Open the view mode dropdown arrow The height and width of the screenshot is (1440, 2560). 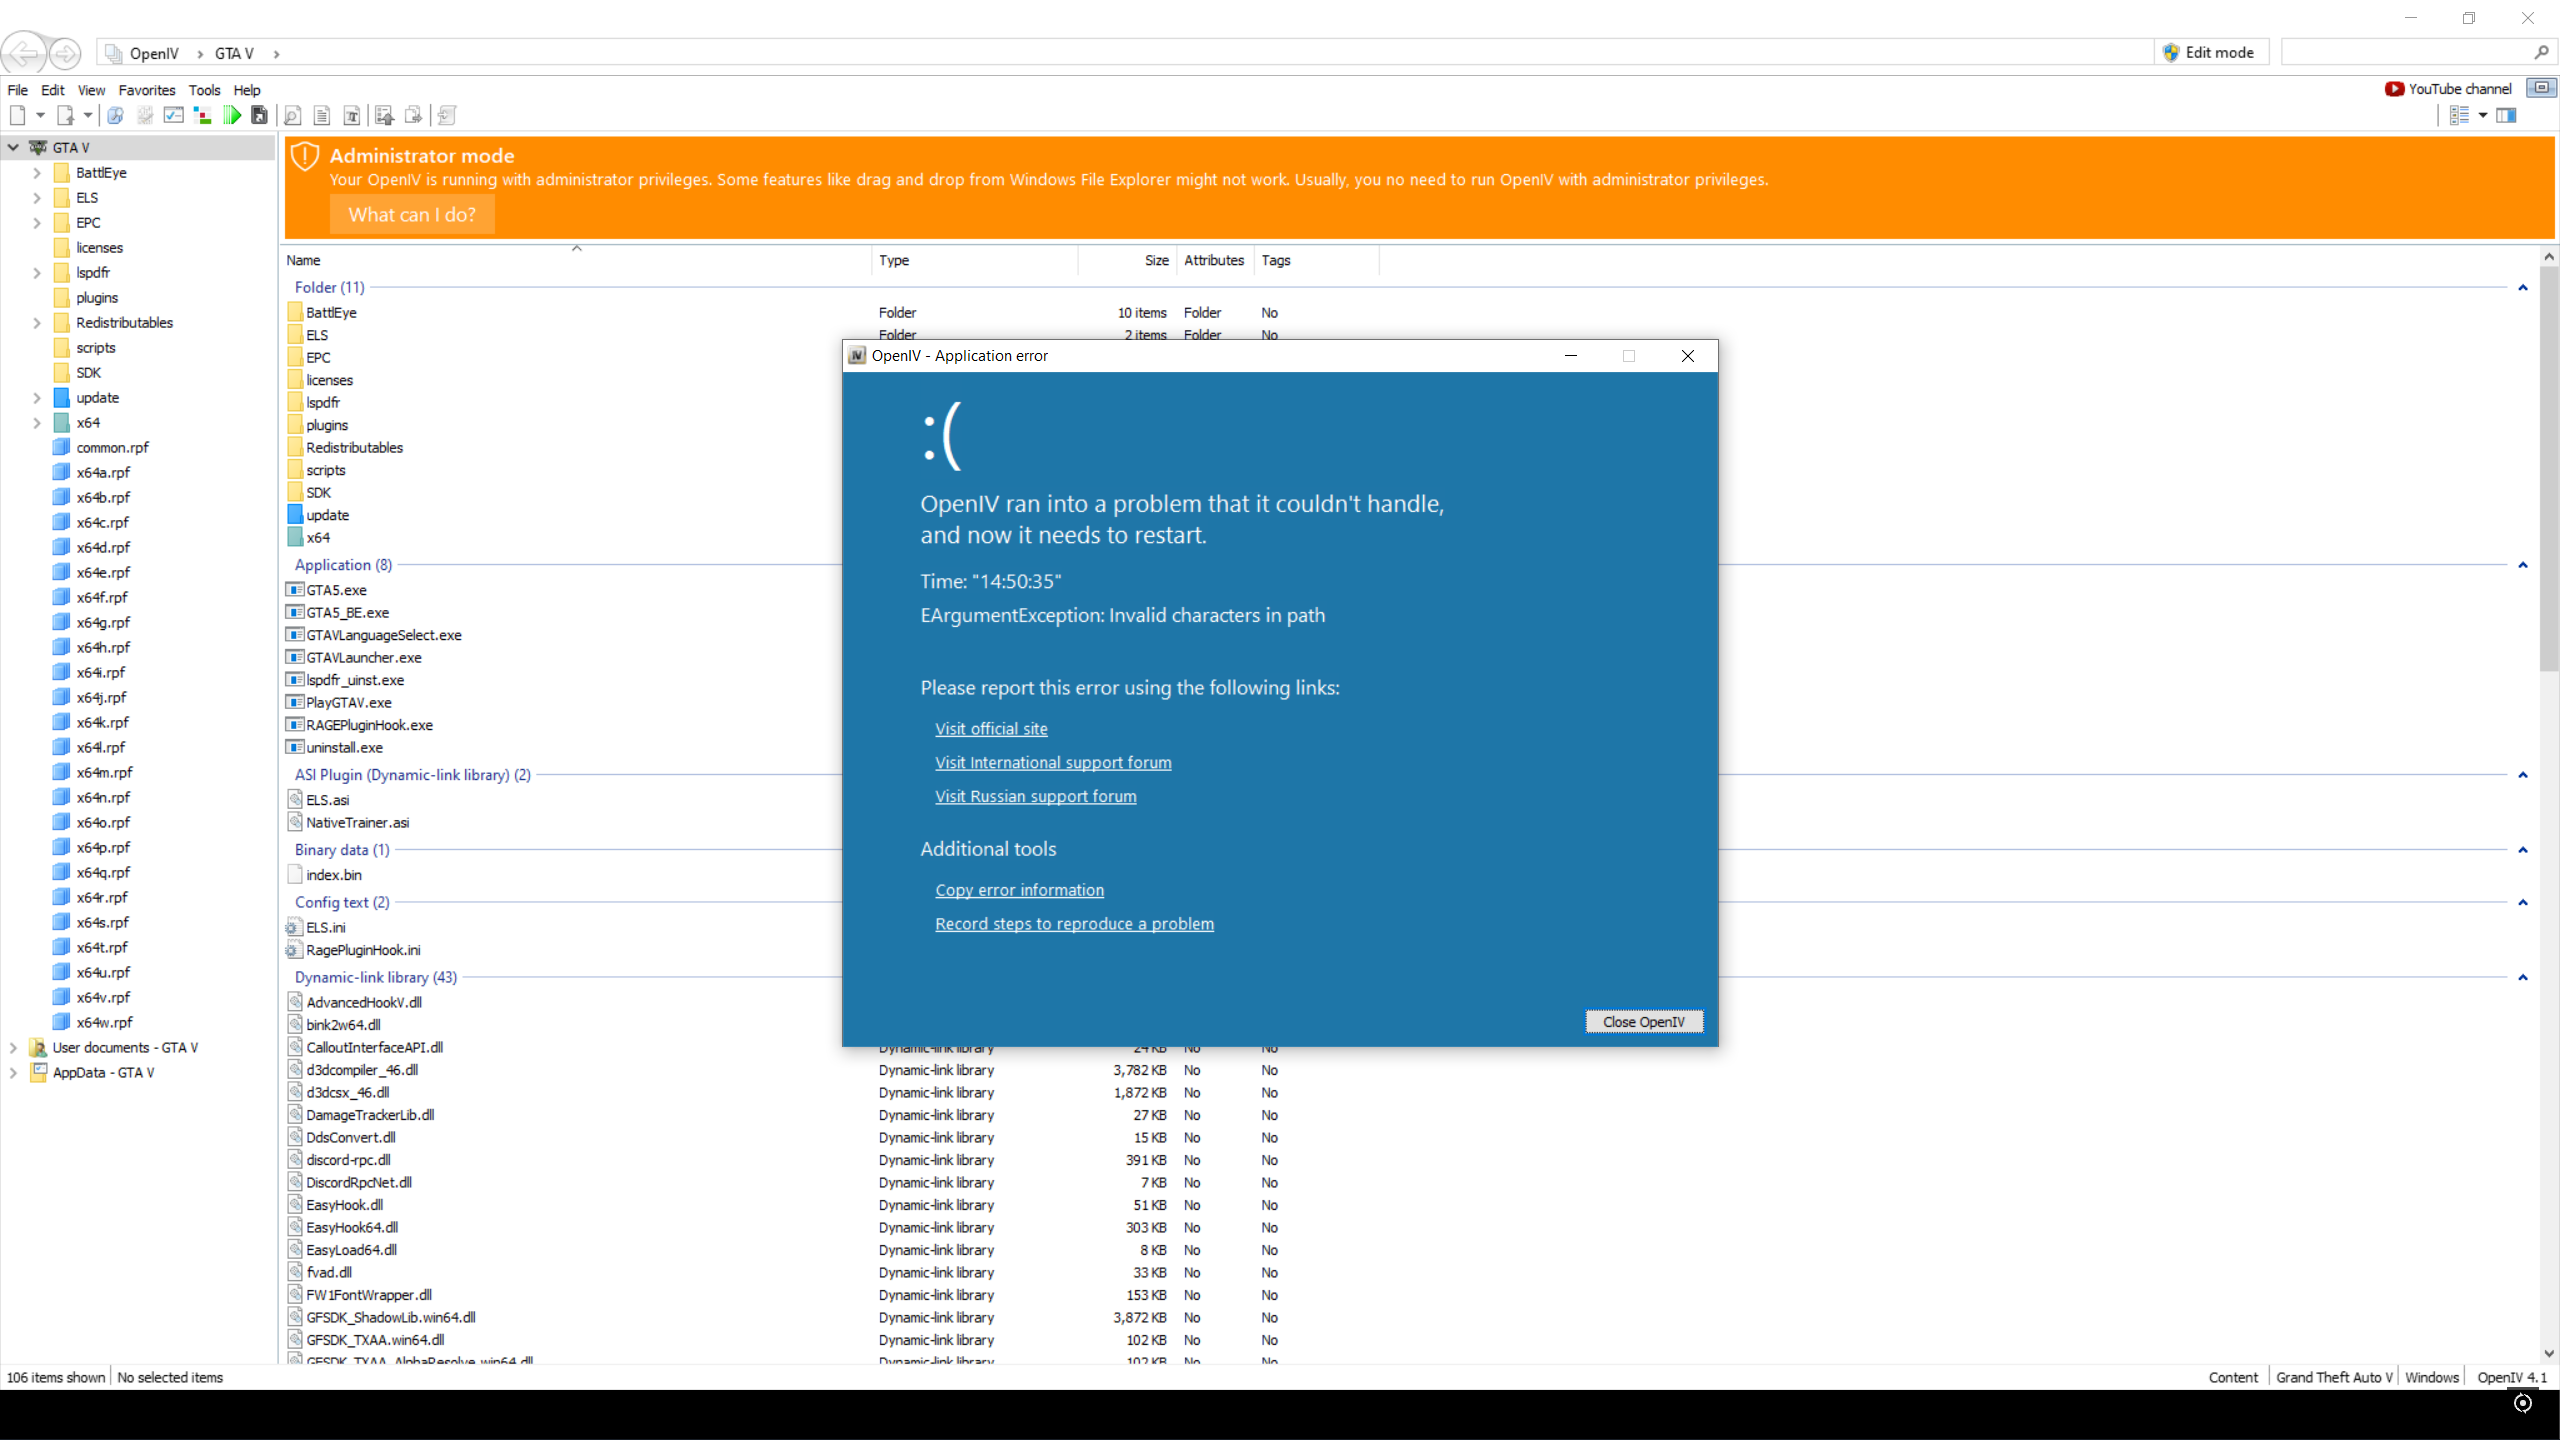coord(2483,116)
